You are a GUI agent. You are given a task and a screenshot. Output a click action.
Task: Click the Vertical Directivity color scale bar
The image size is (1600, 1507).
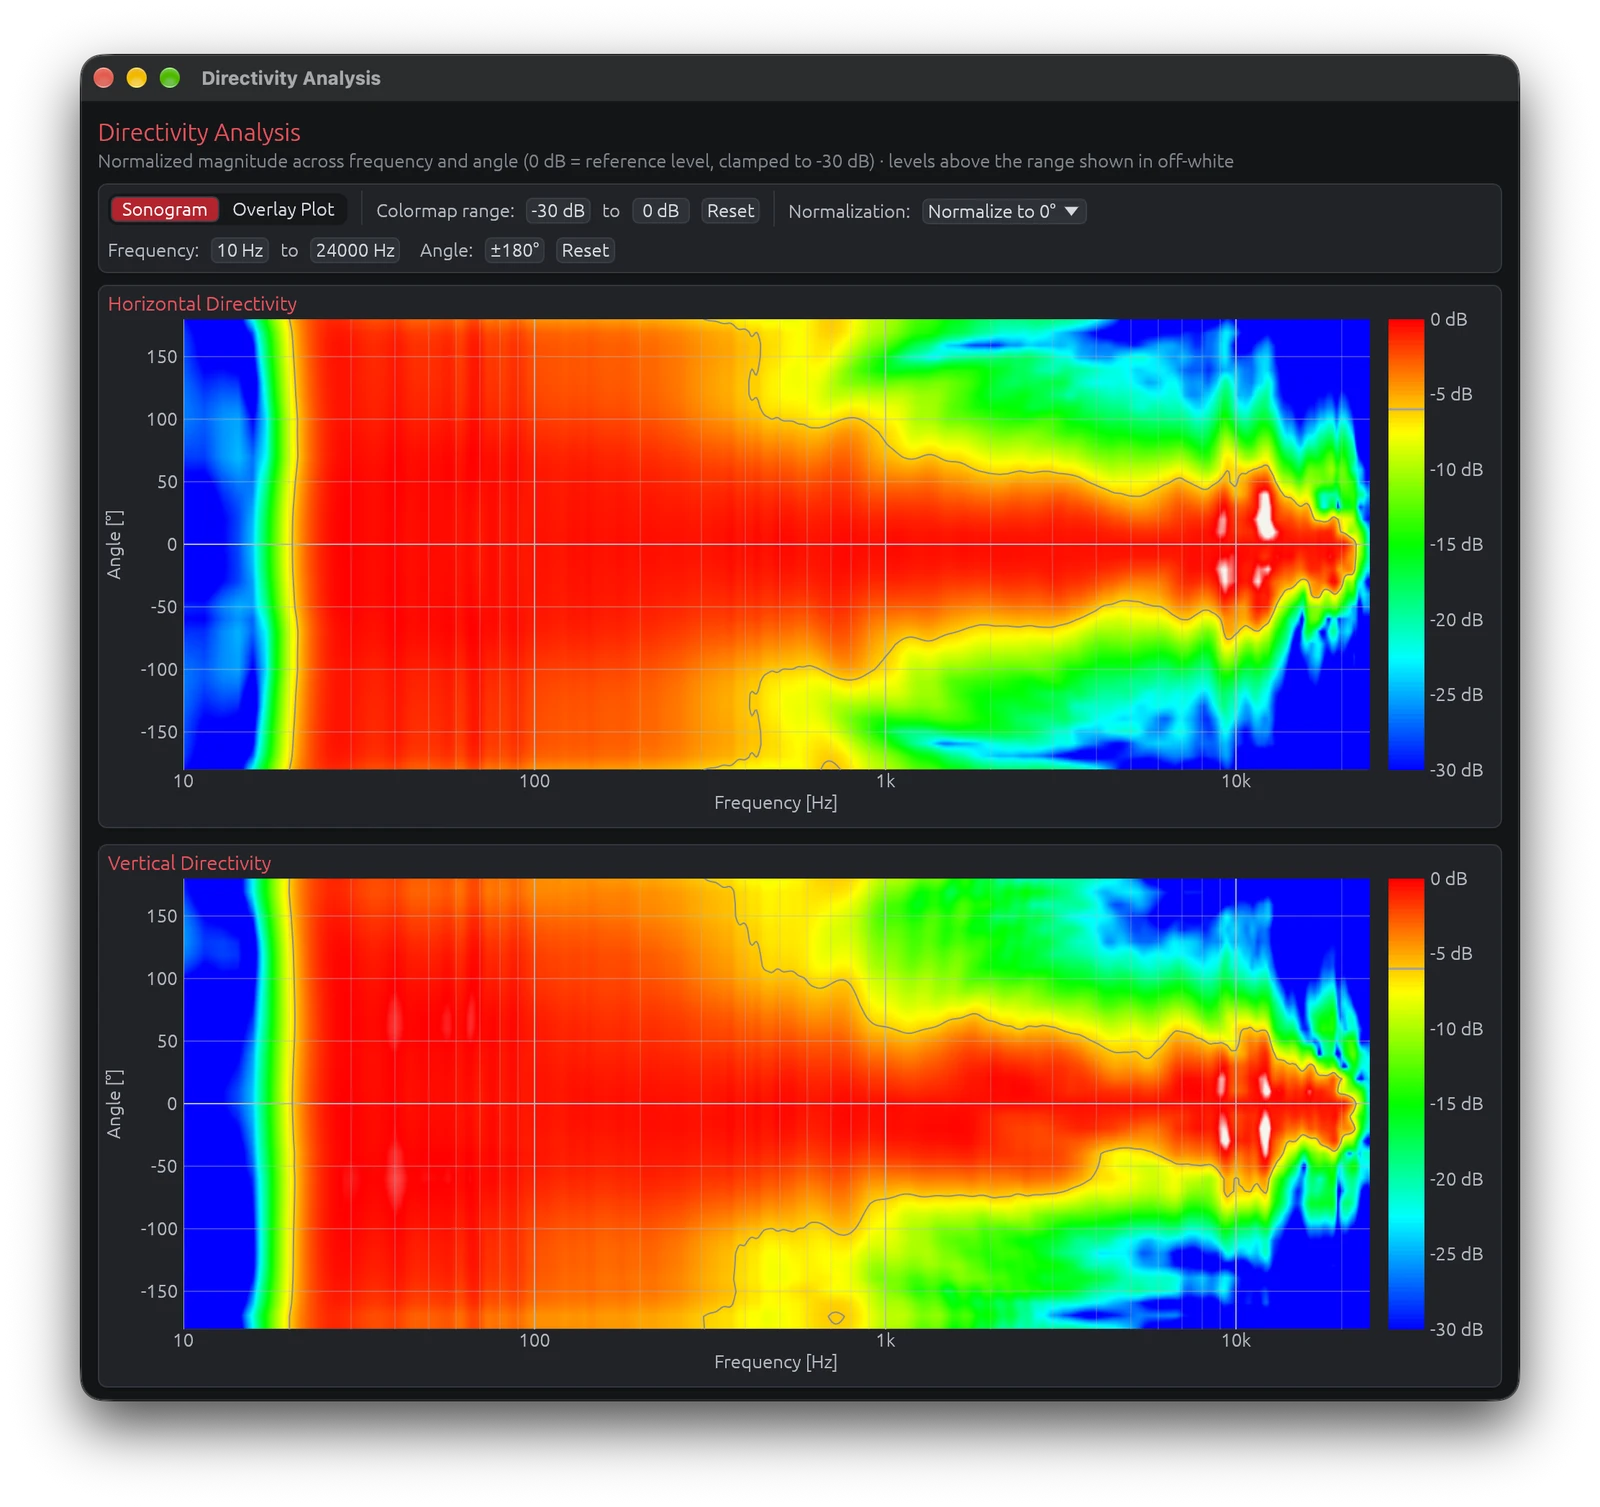tap(1405, 1103)
